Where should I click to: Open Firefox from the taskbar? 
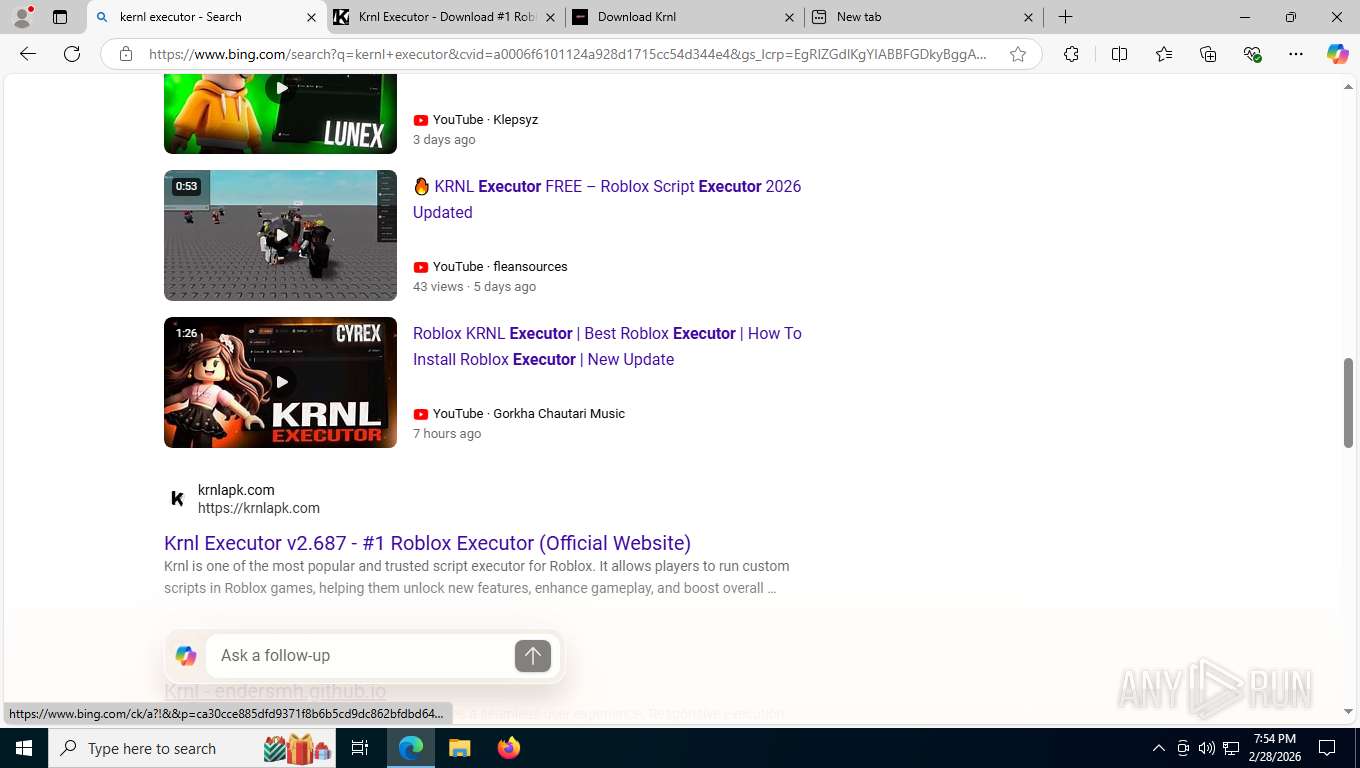click(x=508, y=748)
